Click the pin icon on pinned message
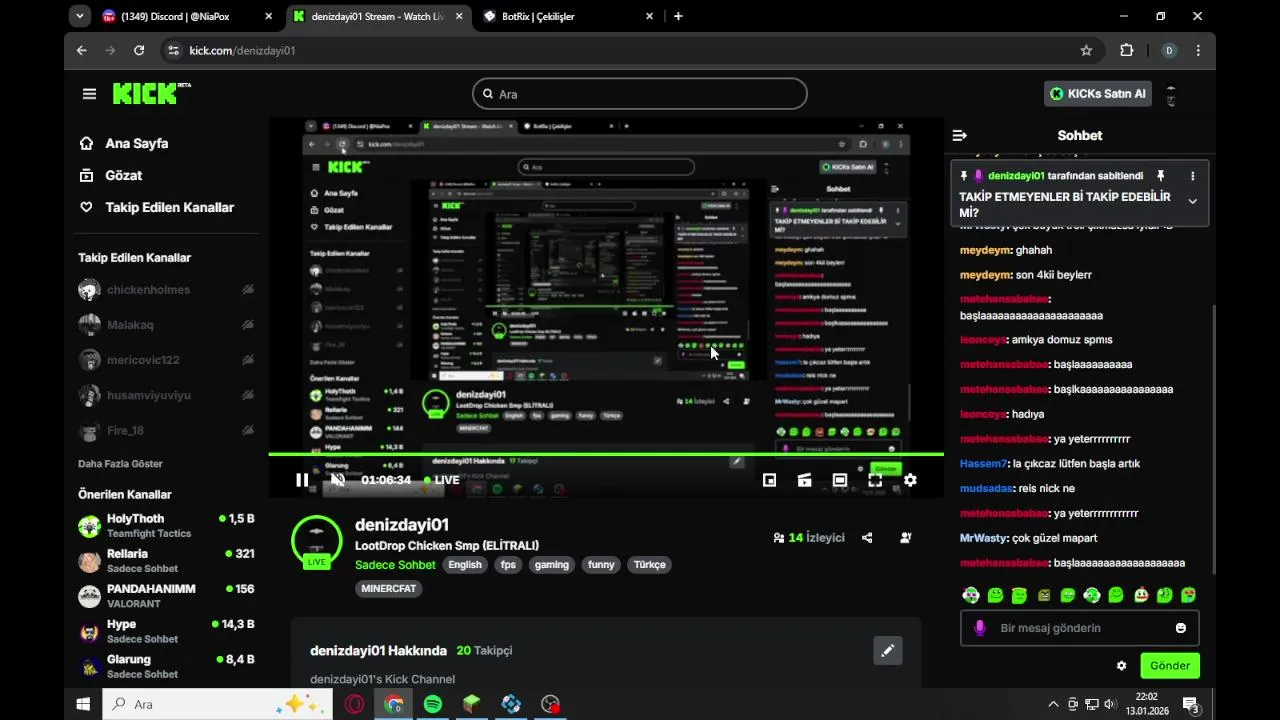The image size is (1280, 720). tap(1160, 176)
